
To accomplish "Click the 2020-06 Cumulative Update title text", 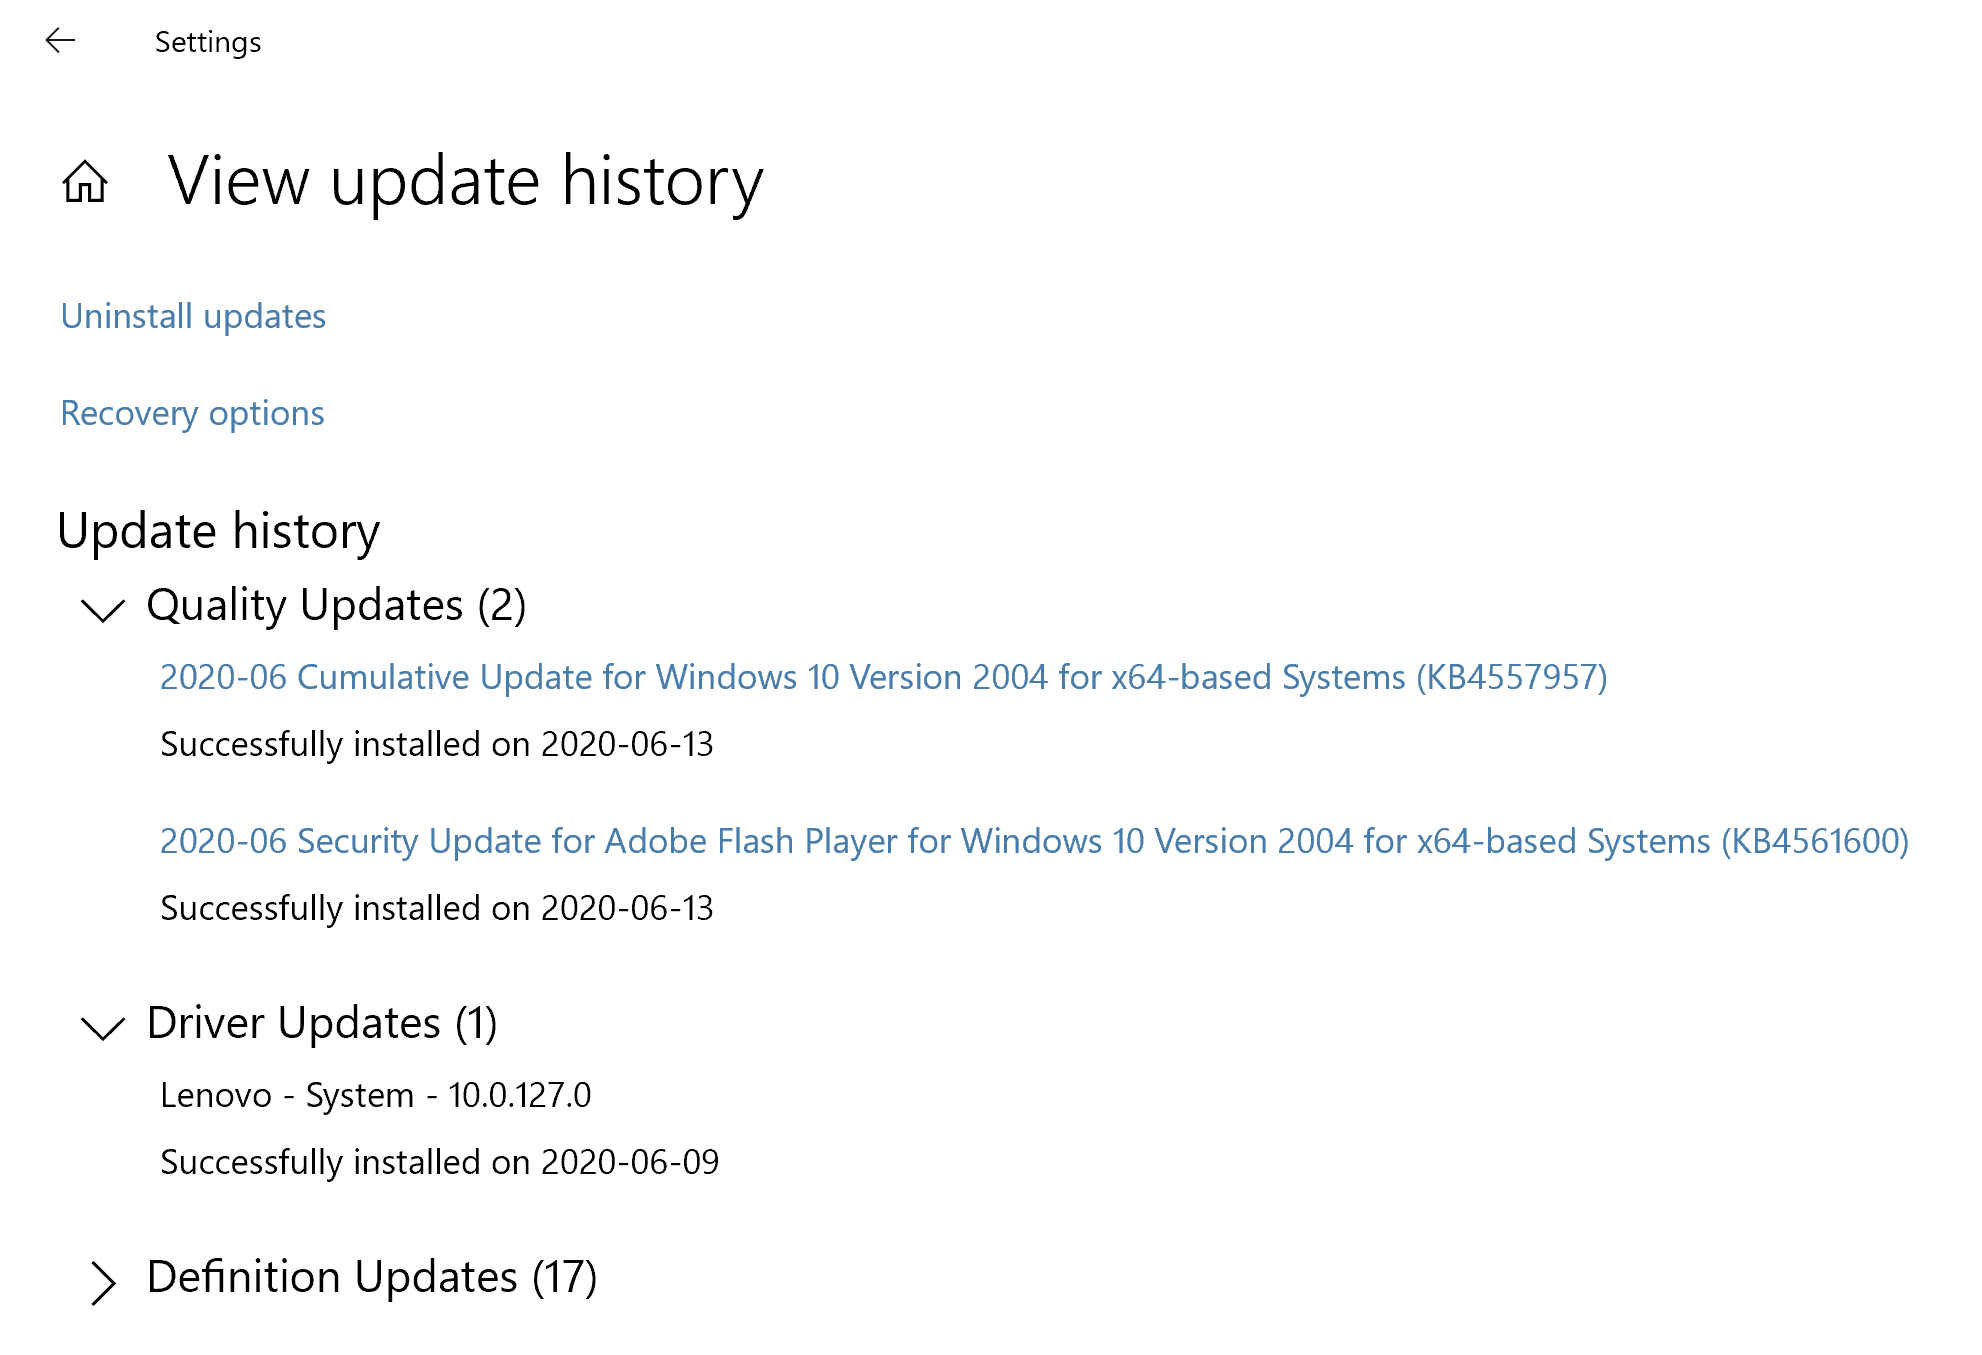I will (884, 677).
